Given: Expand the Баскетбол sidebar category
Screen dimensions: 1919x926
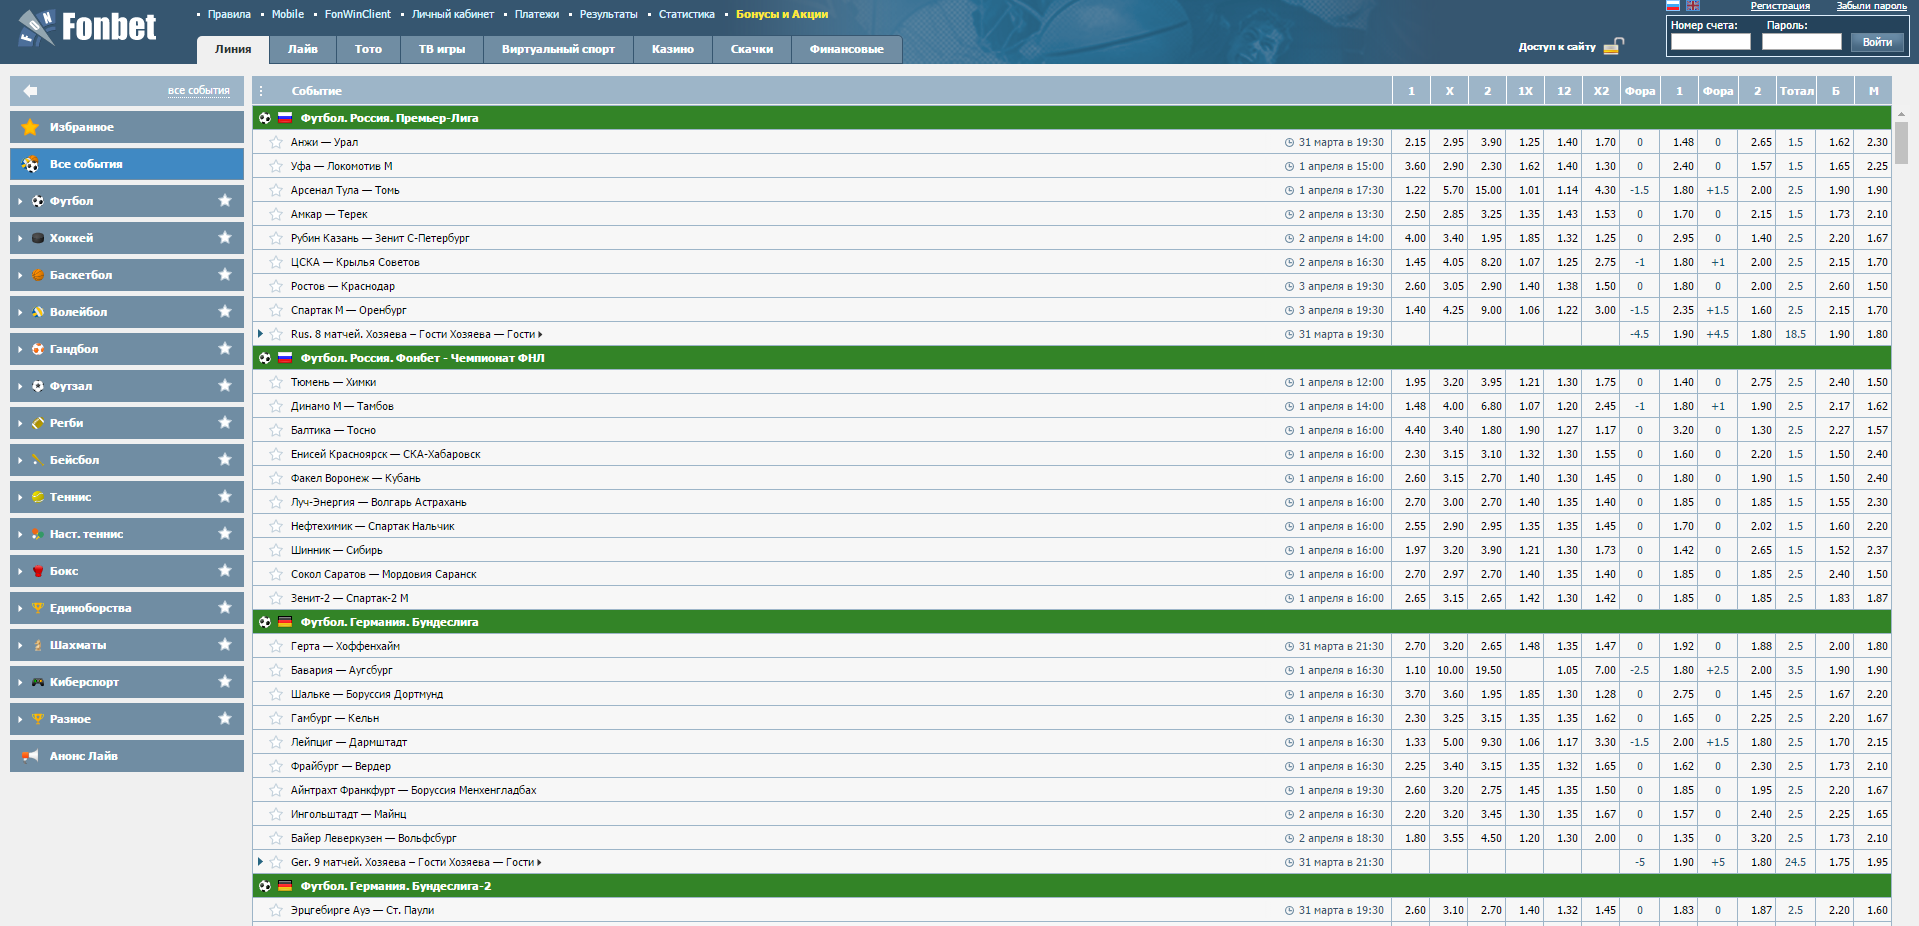Looking at the screenshot, I should [20, 275].
